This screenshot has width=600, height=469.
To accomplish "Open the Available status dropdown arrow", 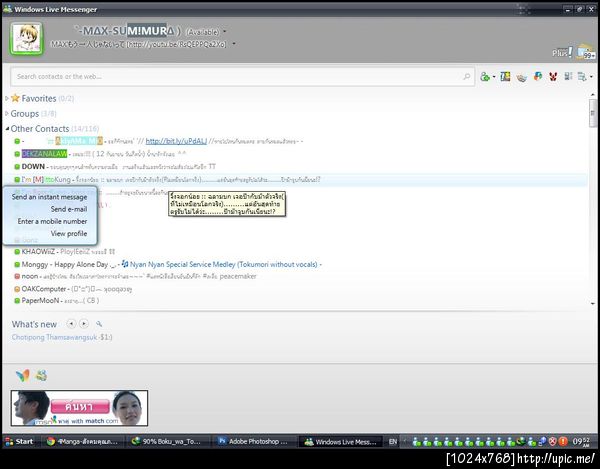I will coord(225,31).
